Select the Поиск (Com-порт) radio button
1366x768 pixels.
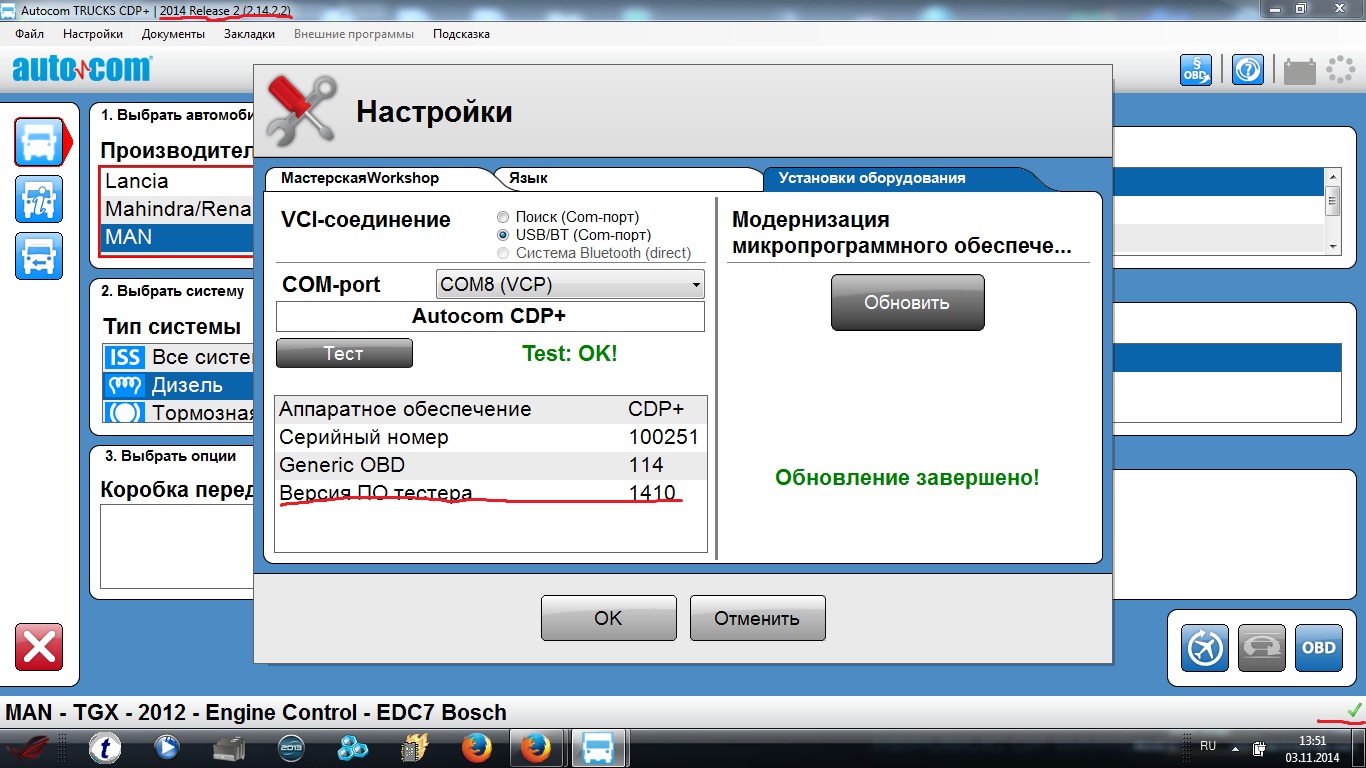503,217
